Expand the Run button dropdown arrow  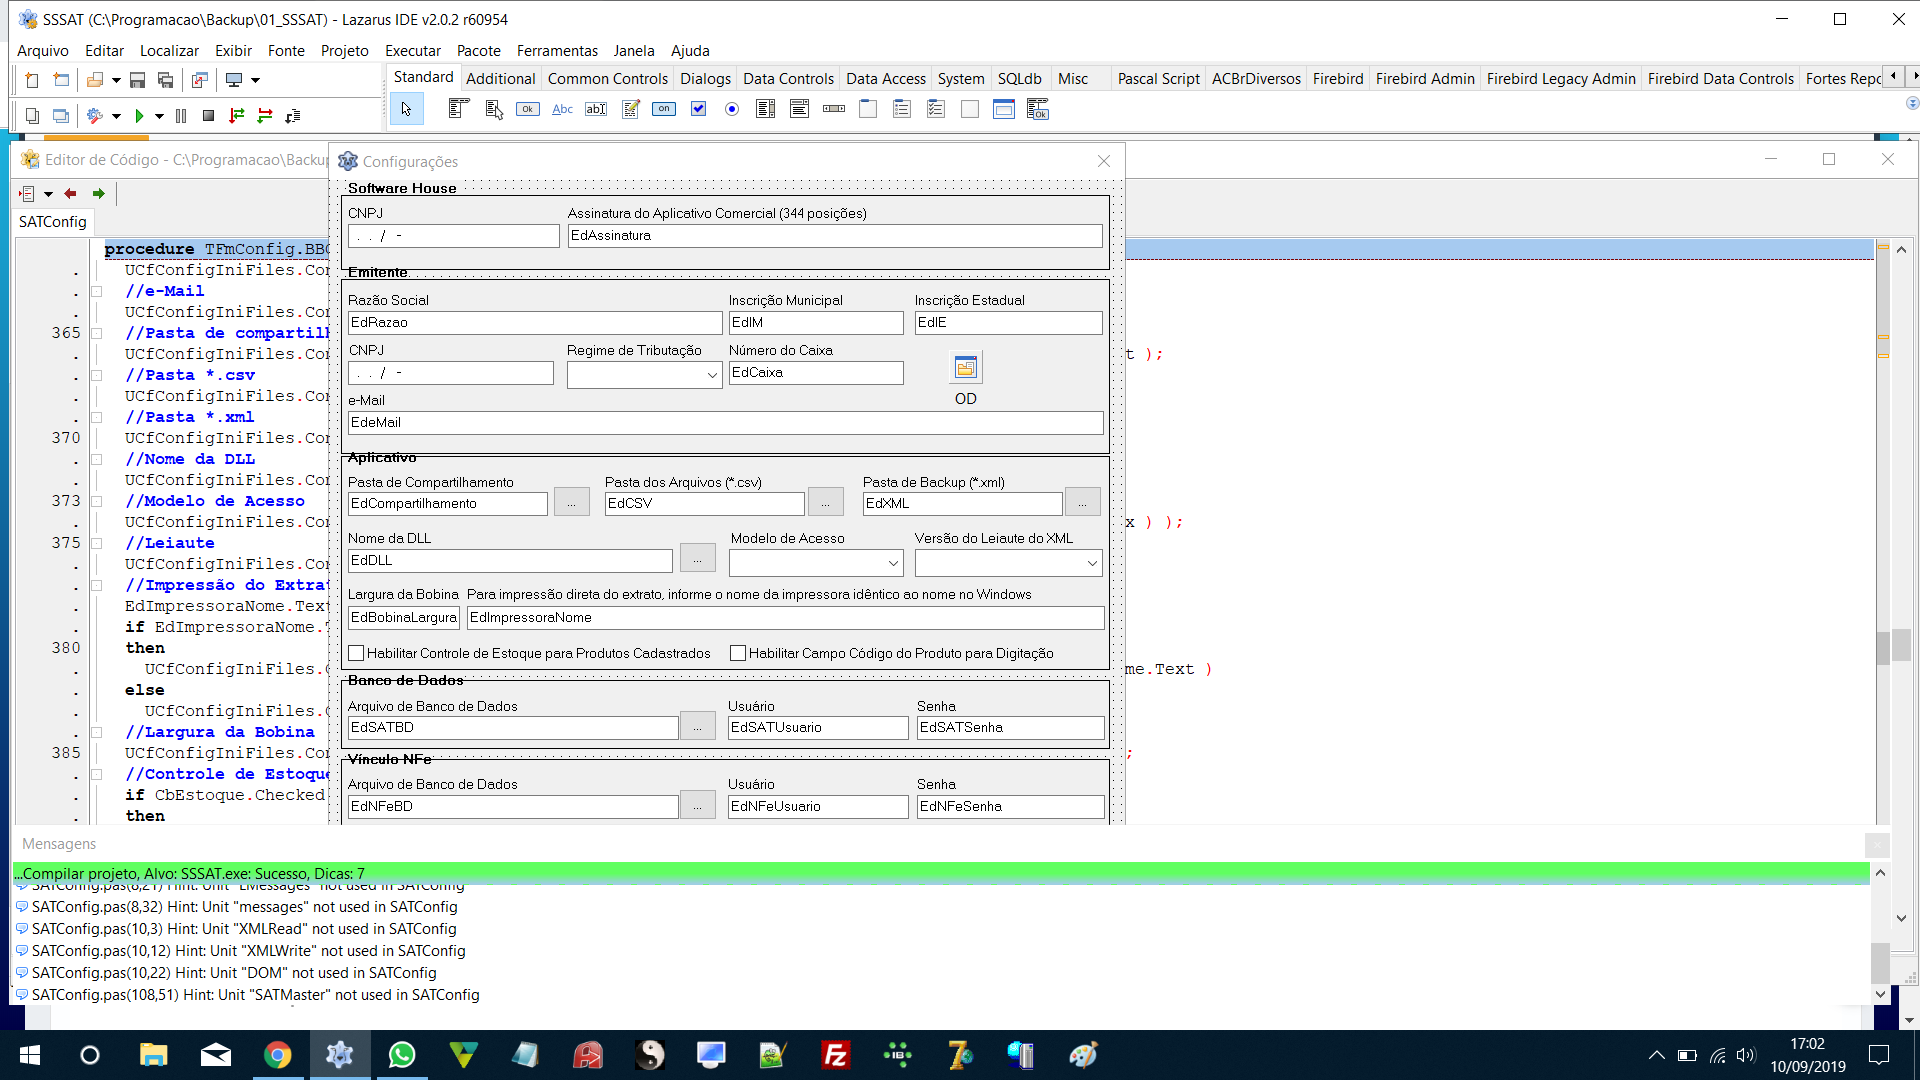click(159, 116)
